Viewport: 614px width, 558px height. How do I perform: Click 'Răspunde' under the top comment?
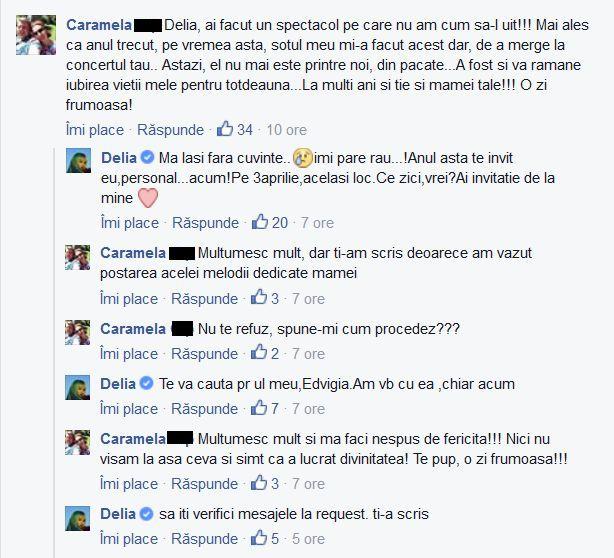(170, 130)
